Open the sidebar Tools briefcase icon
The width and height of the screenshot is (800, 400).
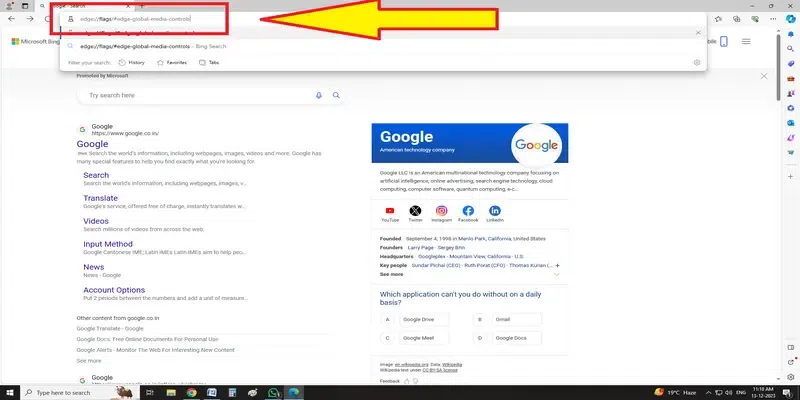point(791,79)
